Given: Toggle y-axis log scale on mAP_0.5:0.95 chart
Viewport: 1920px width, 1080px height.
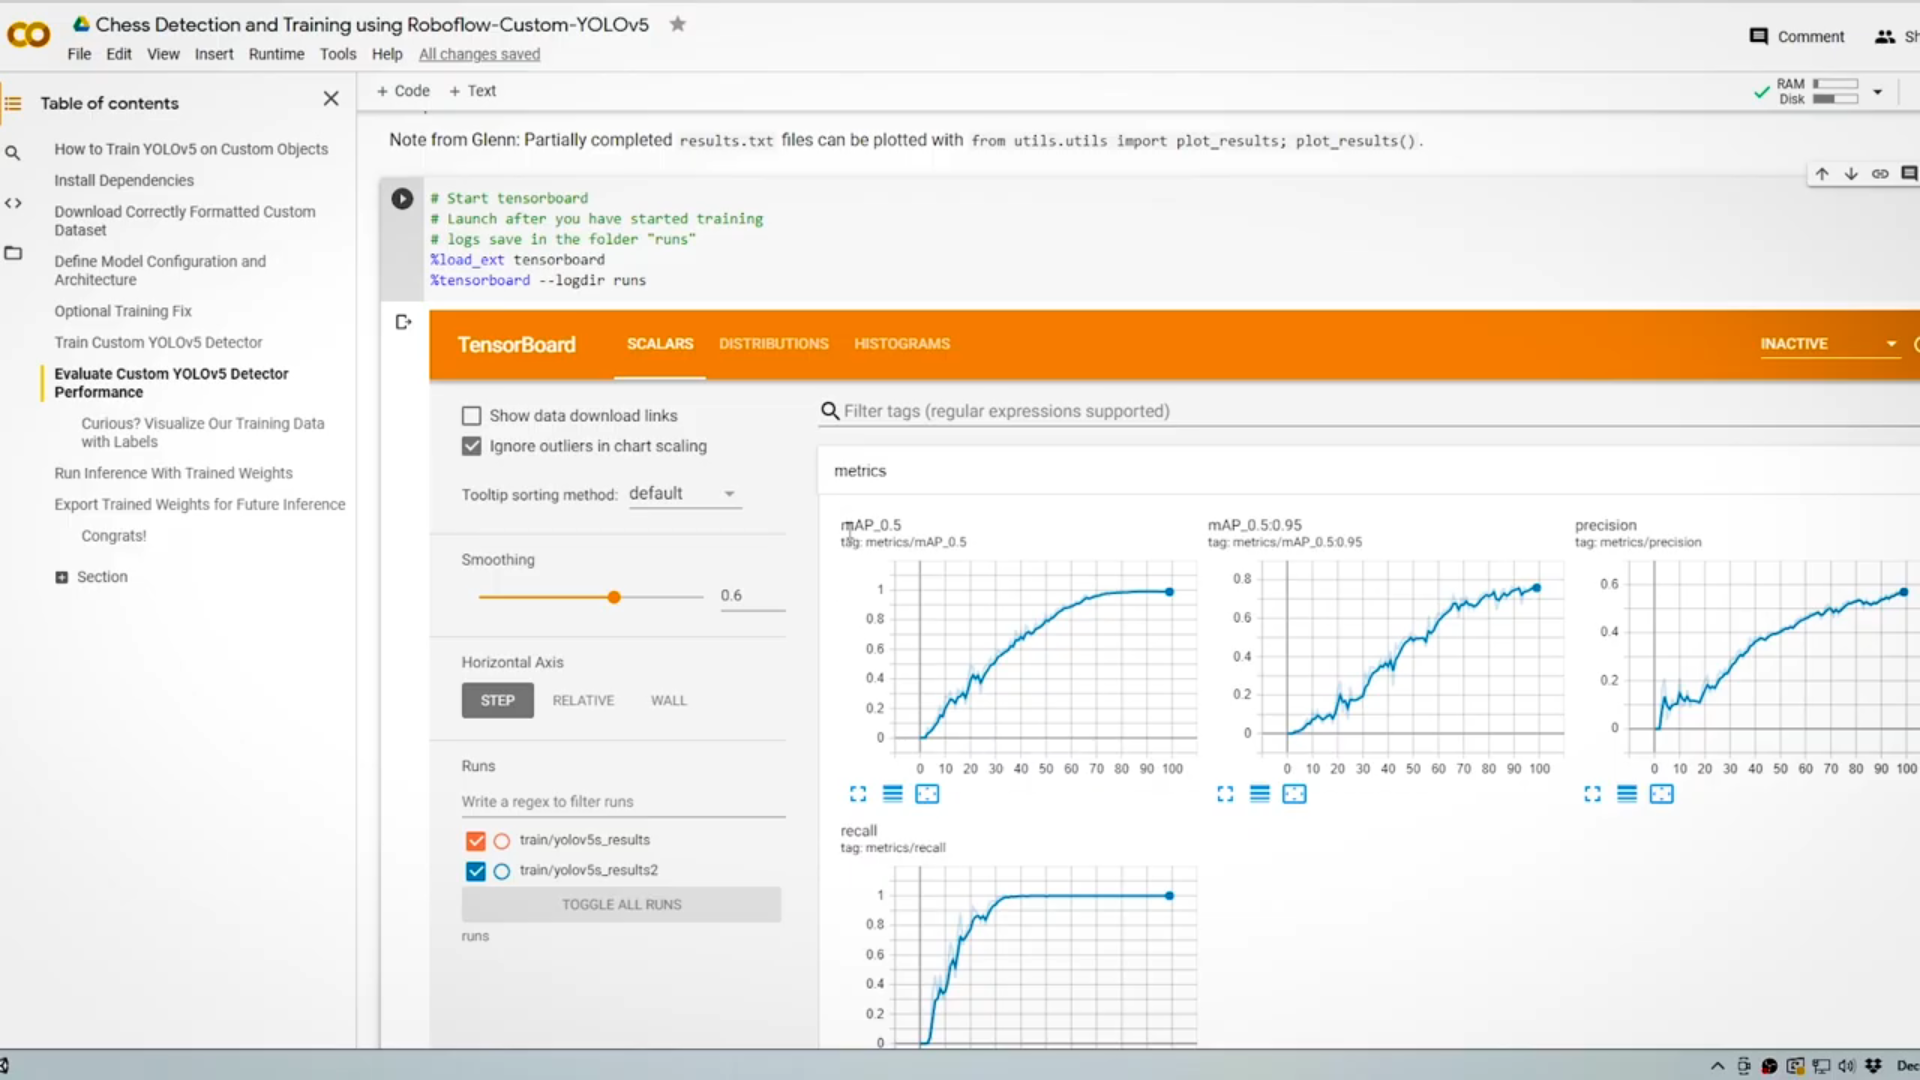Looking at the screenshot, I should 1260,794.
